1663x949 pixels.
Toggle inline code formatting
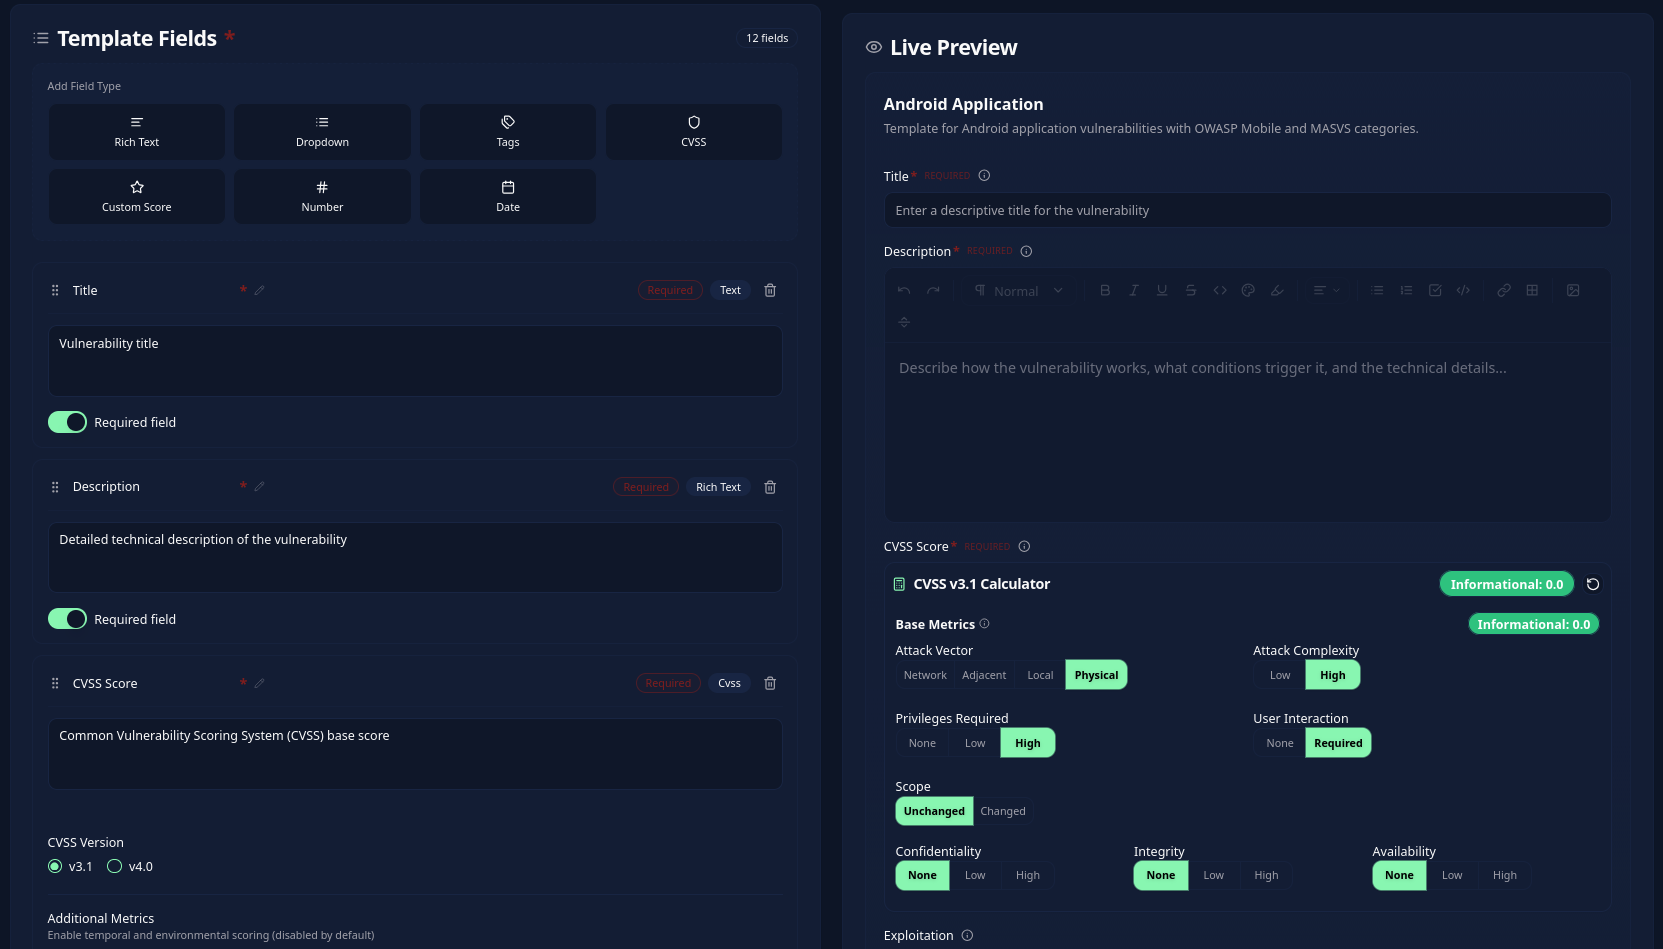coord(1220,290)
